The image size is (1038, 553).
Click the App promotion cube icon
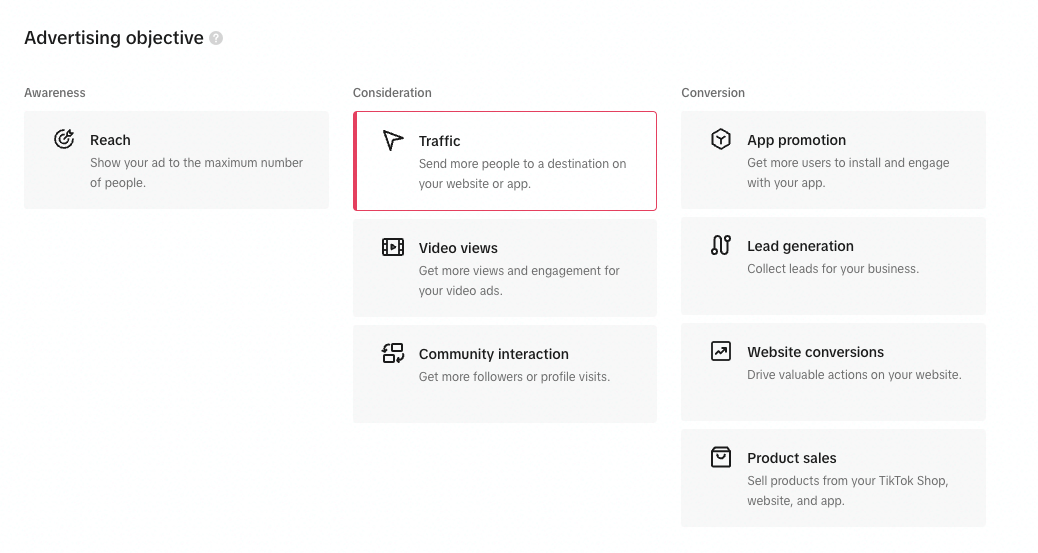721,139
